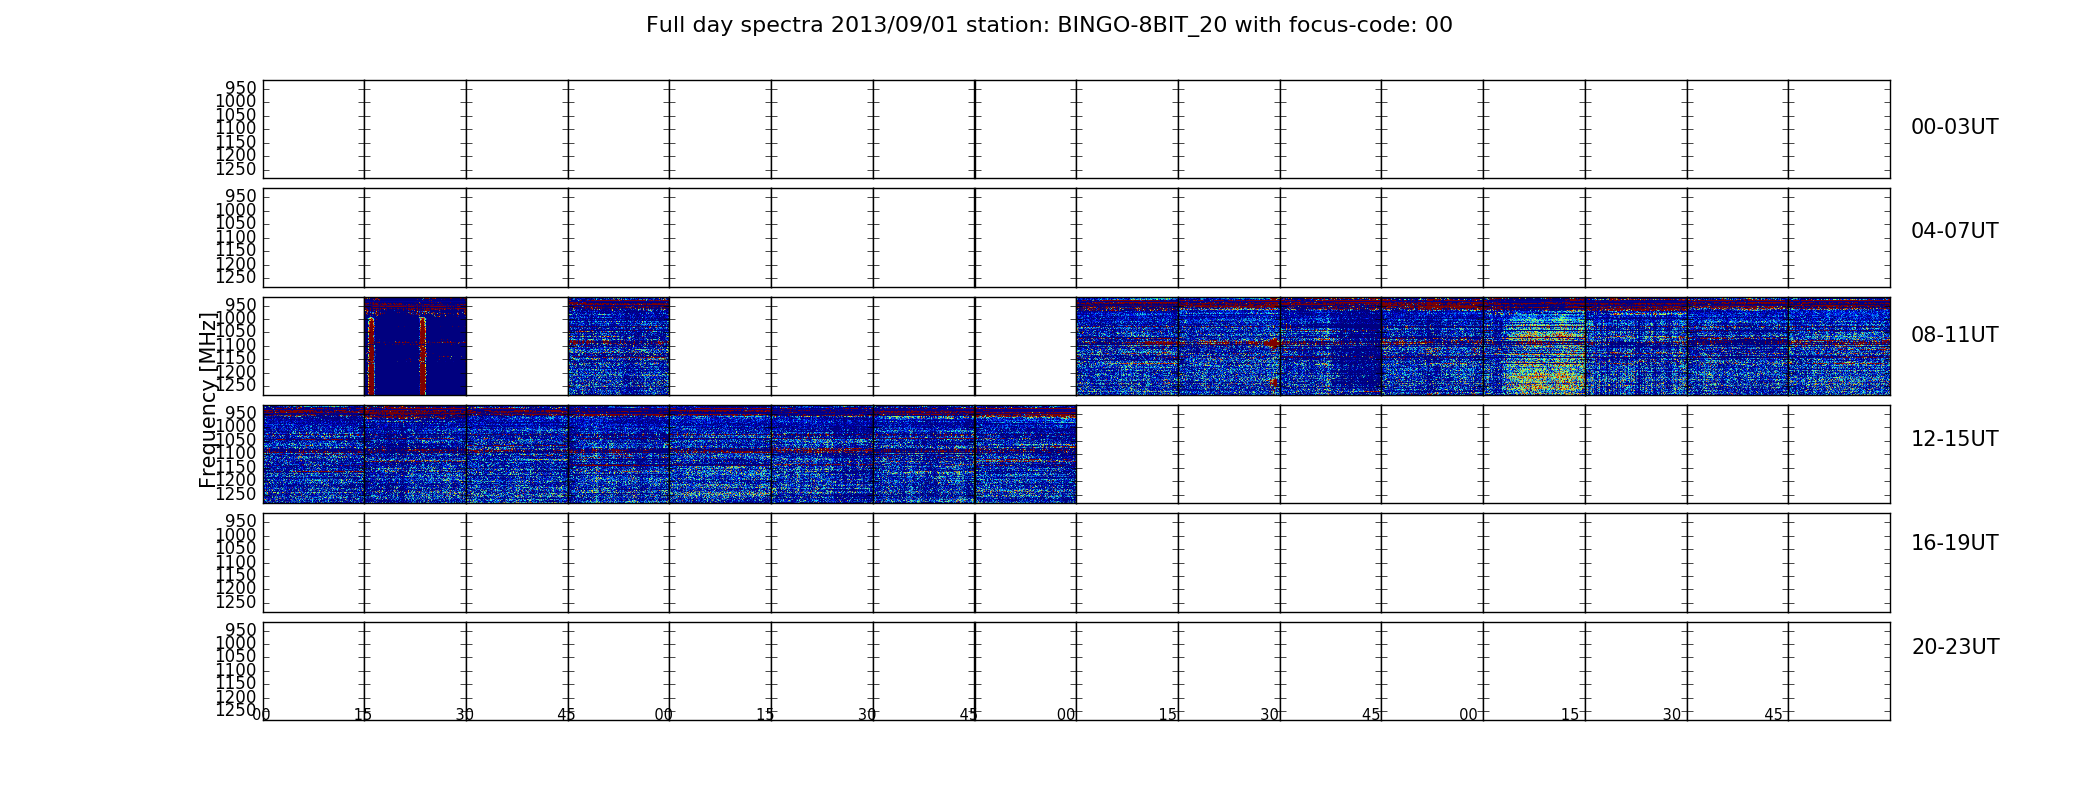Click the first spectrogram segment in the 12-15UT row

313,454
